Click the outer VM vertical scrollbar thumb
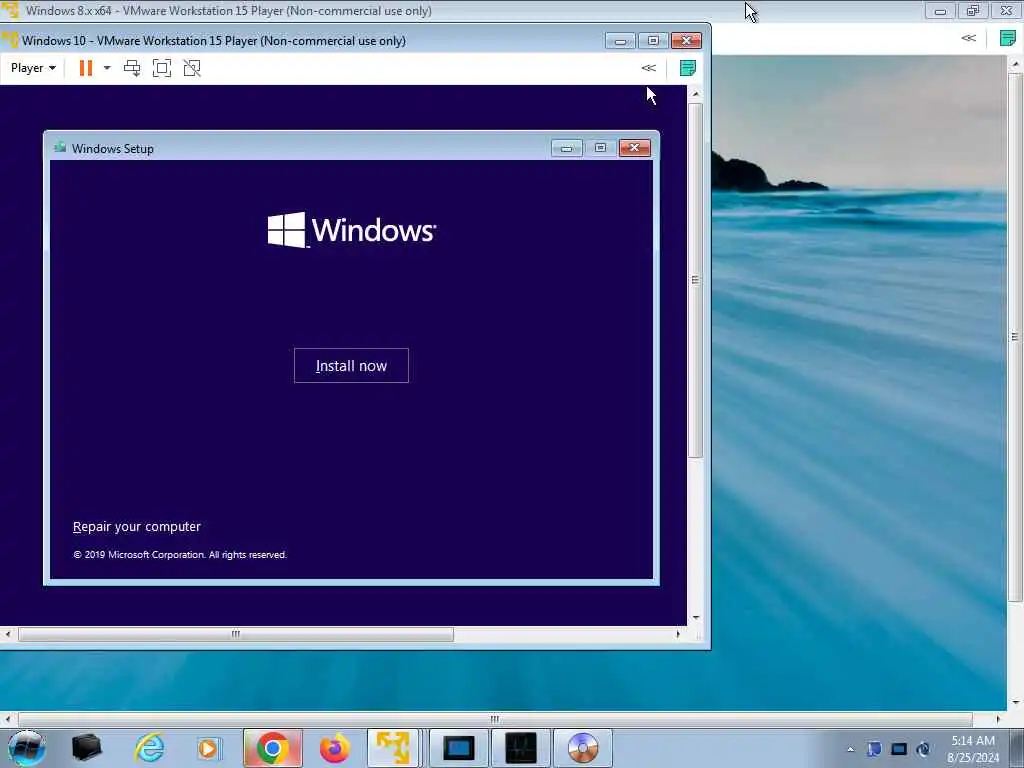This screenshot has width=1024, height=768. click(1015, 336)
